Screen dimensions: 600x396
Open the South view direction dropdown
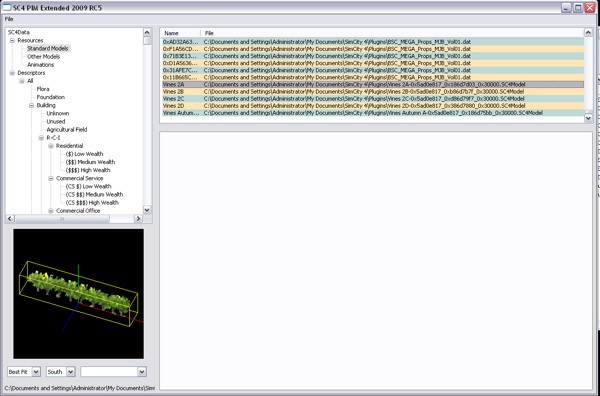(x=70, y=372)
